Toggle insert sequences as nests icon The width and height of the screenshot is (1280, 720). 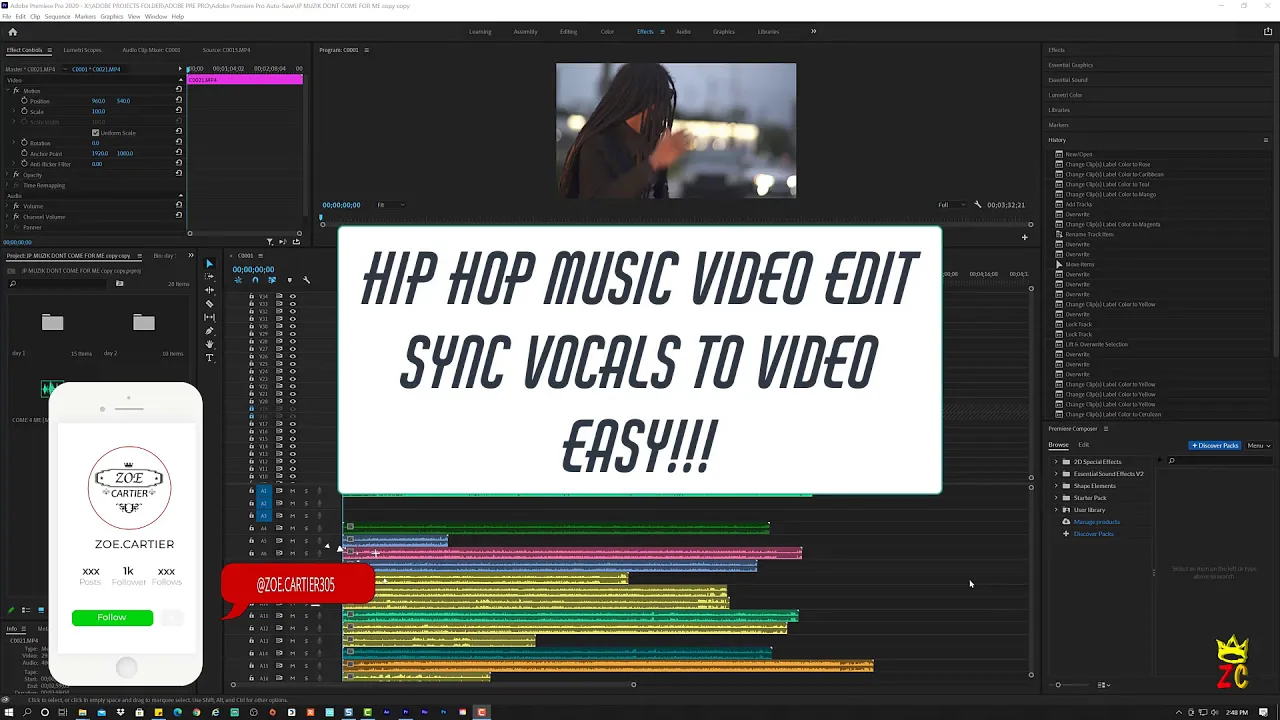click(x=238, y=280)
